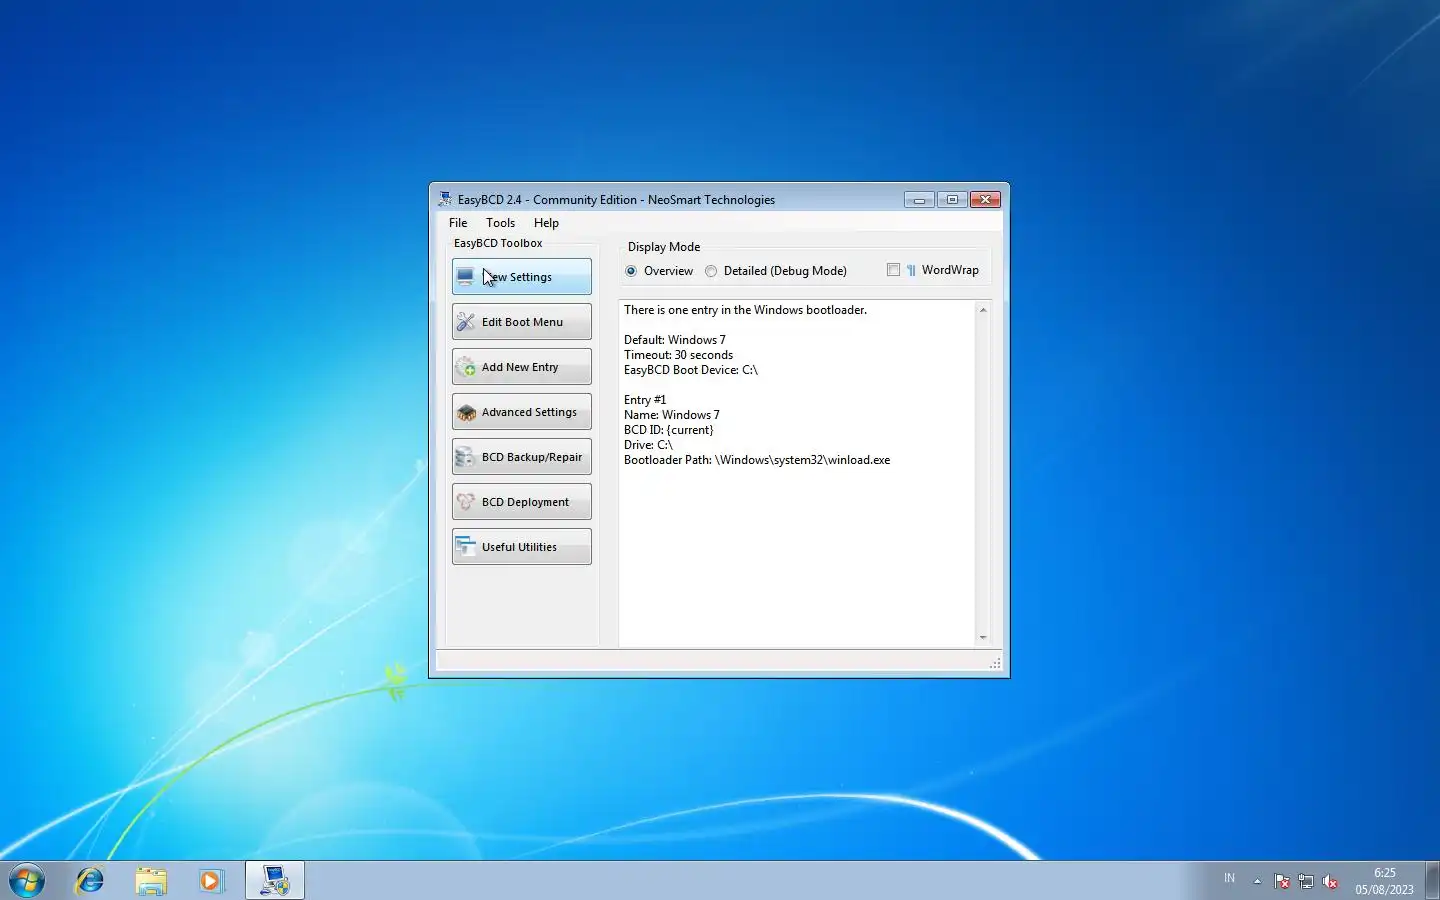This screenshot has height=900, width=1440.
Task: Click the Action Center flag tray icon
Action: 1282,881
